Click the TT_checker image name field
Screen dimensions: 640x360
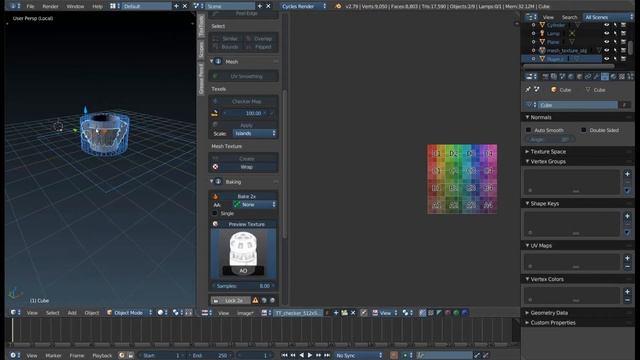pyautogui.click(x=298, y=313)
